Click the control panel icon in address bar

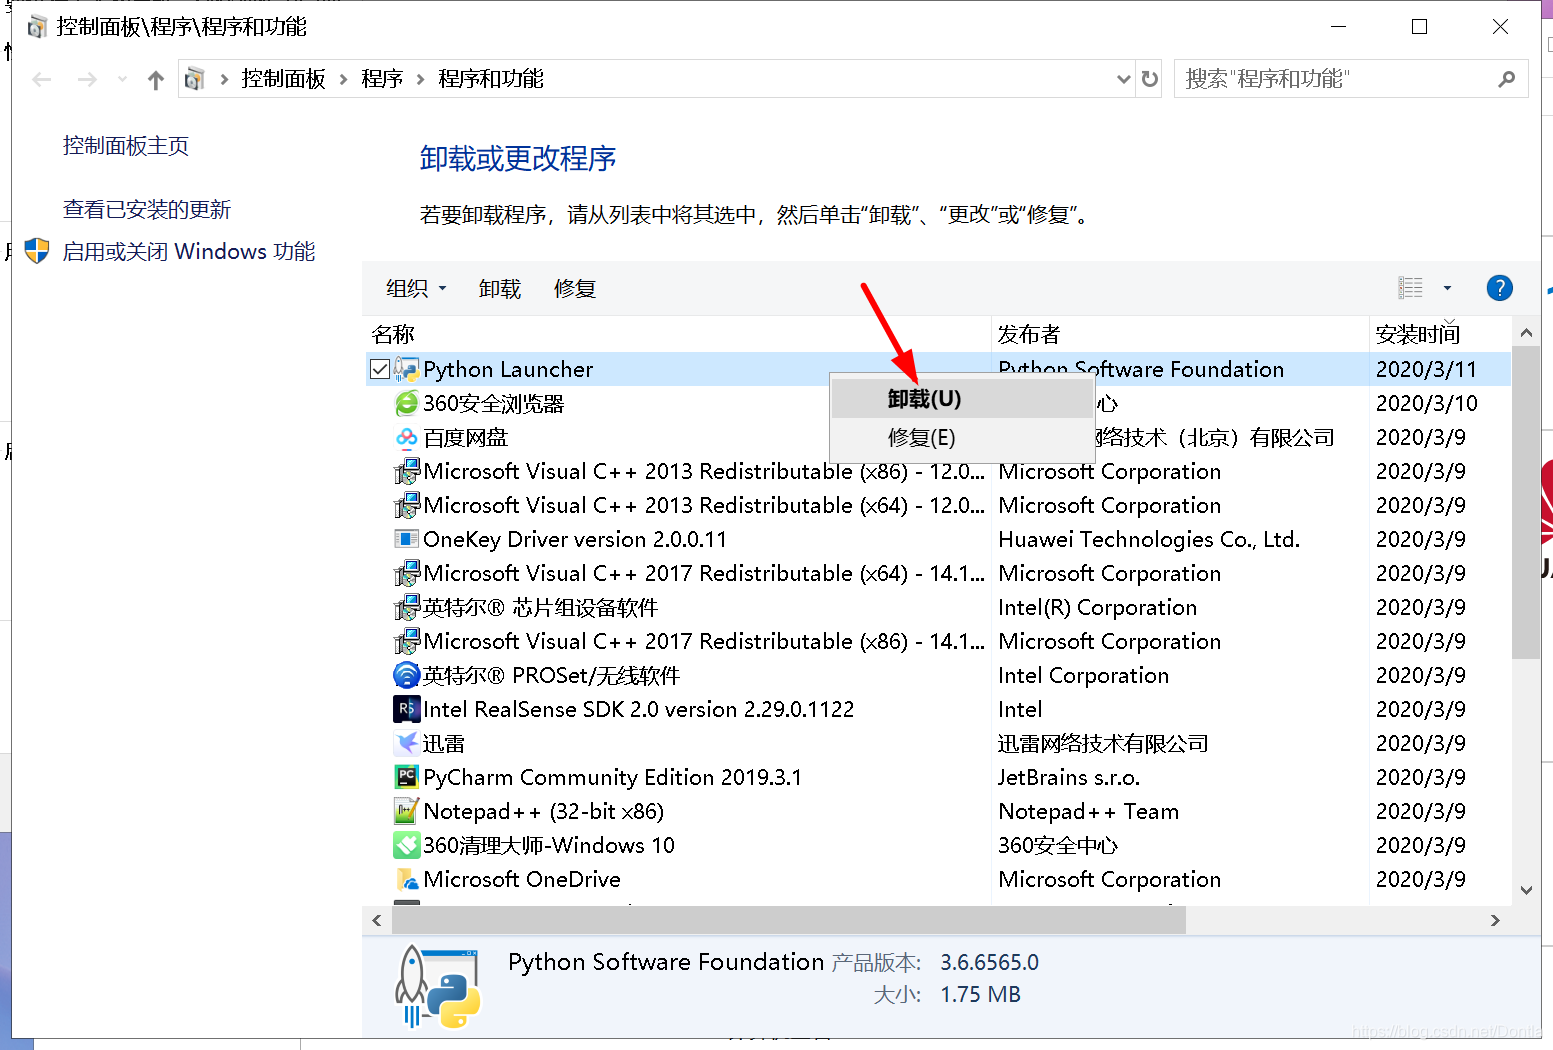pyautogui.click(x=195, y=79)
